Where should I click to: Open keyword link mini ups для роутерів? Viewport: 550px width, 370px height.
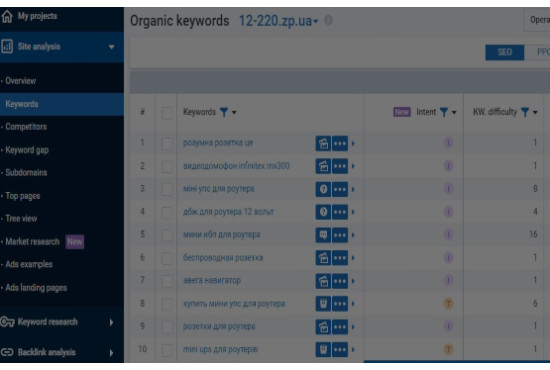coord(220,349)
